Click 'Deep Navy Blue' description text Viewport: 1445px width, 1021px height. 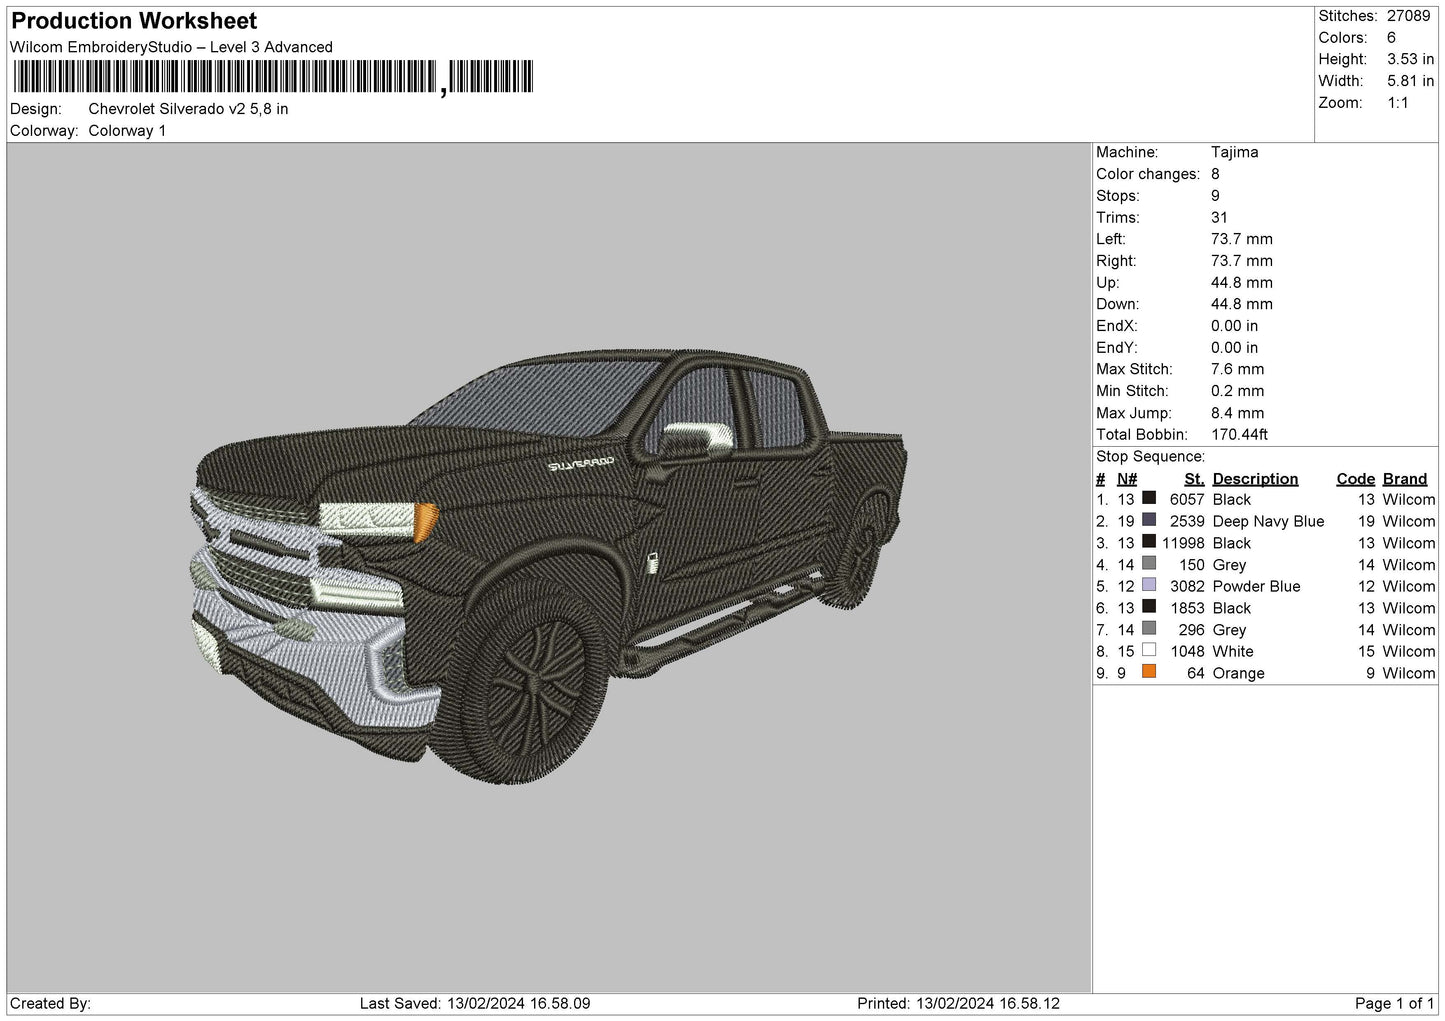point(1268,521)
